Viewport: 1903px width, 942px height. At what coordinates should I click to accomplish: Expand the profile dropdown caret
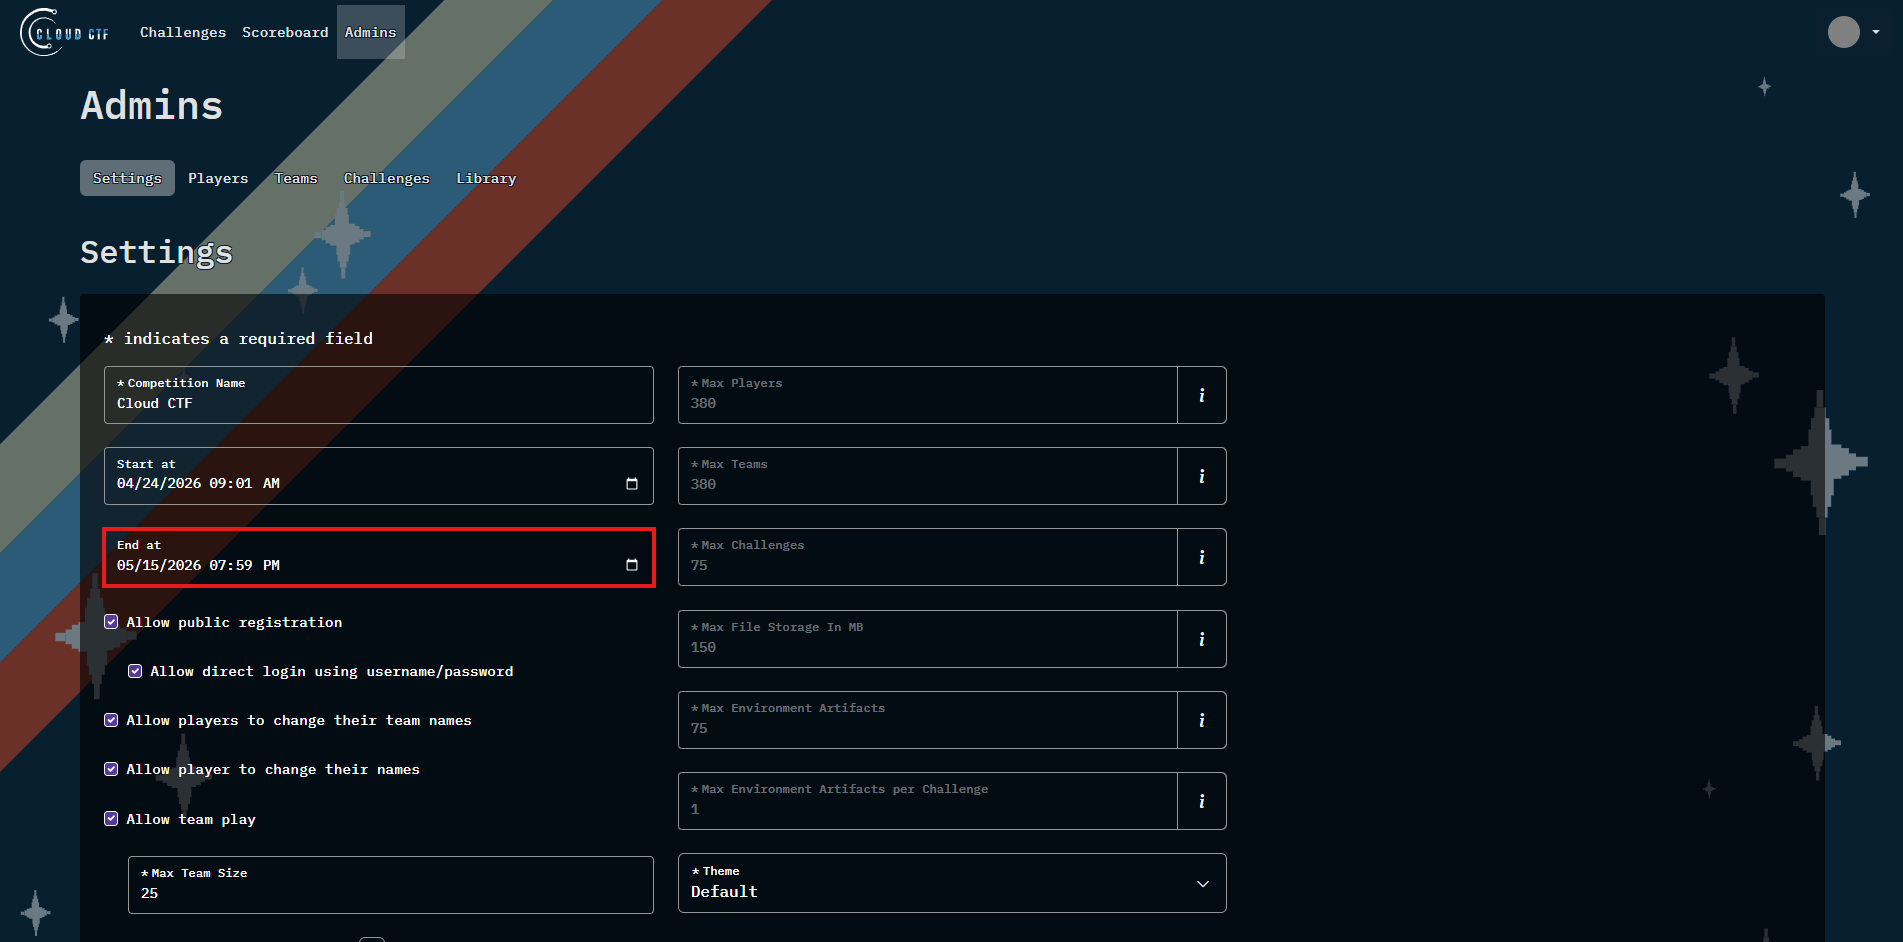click(x=1876, y=32)
